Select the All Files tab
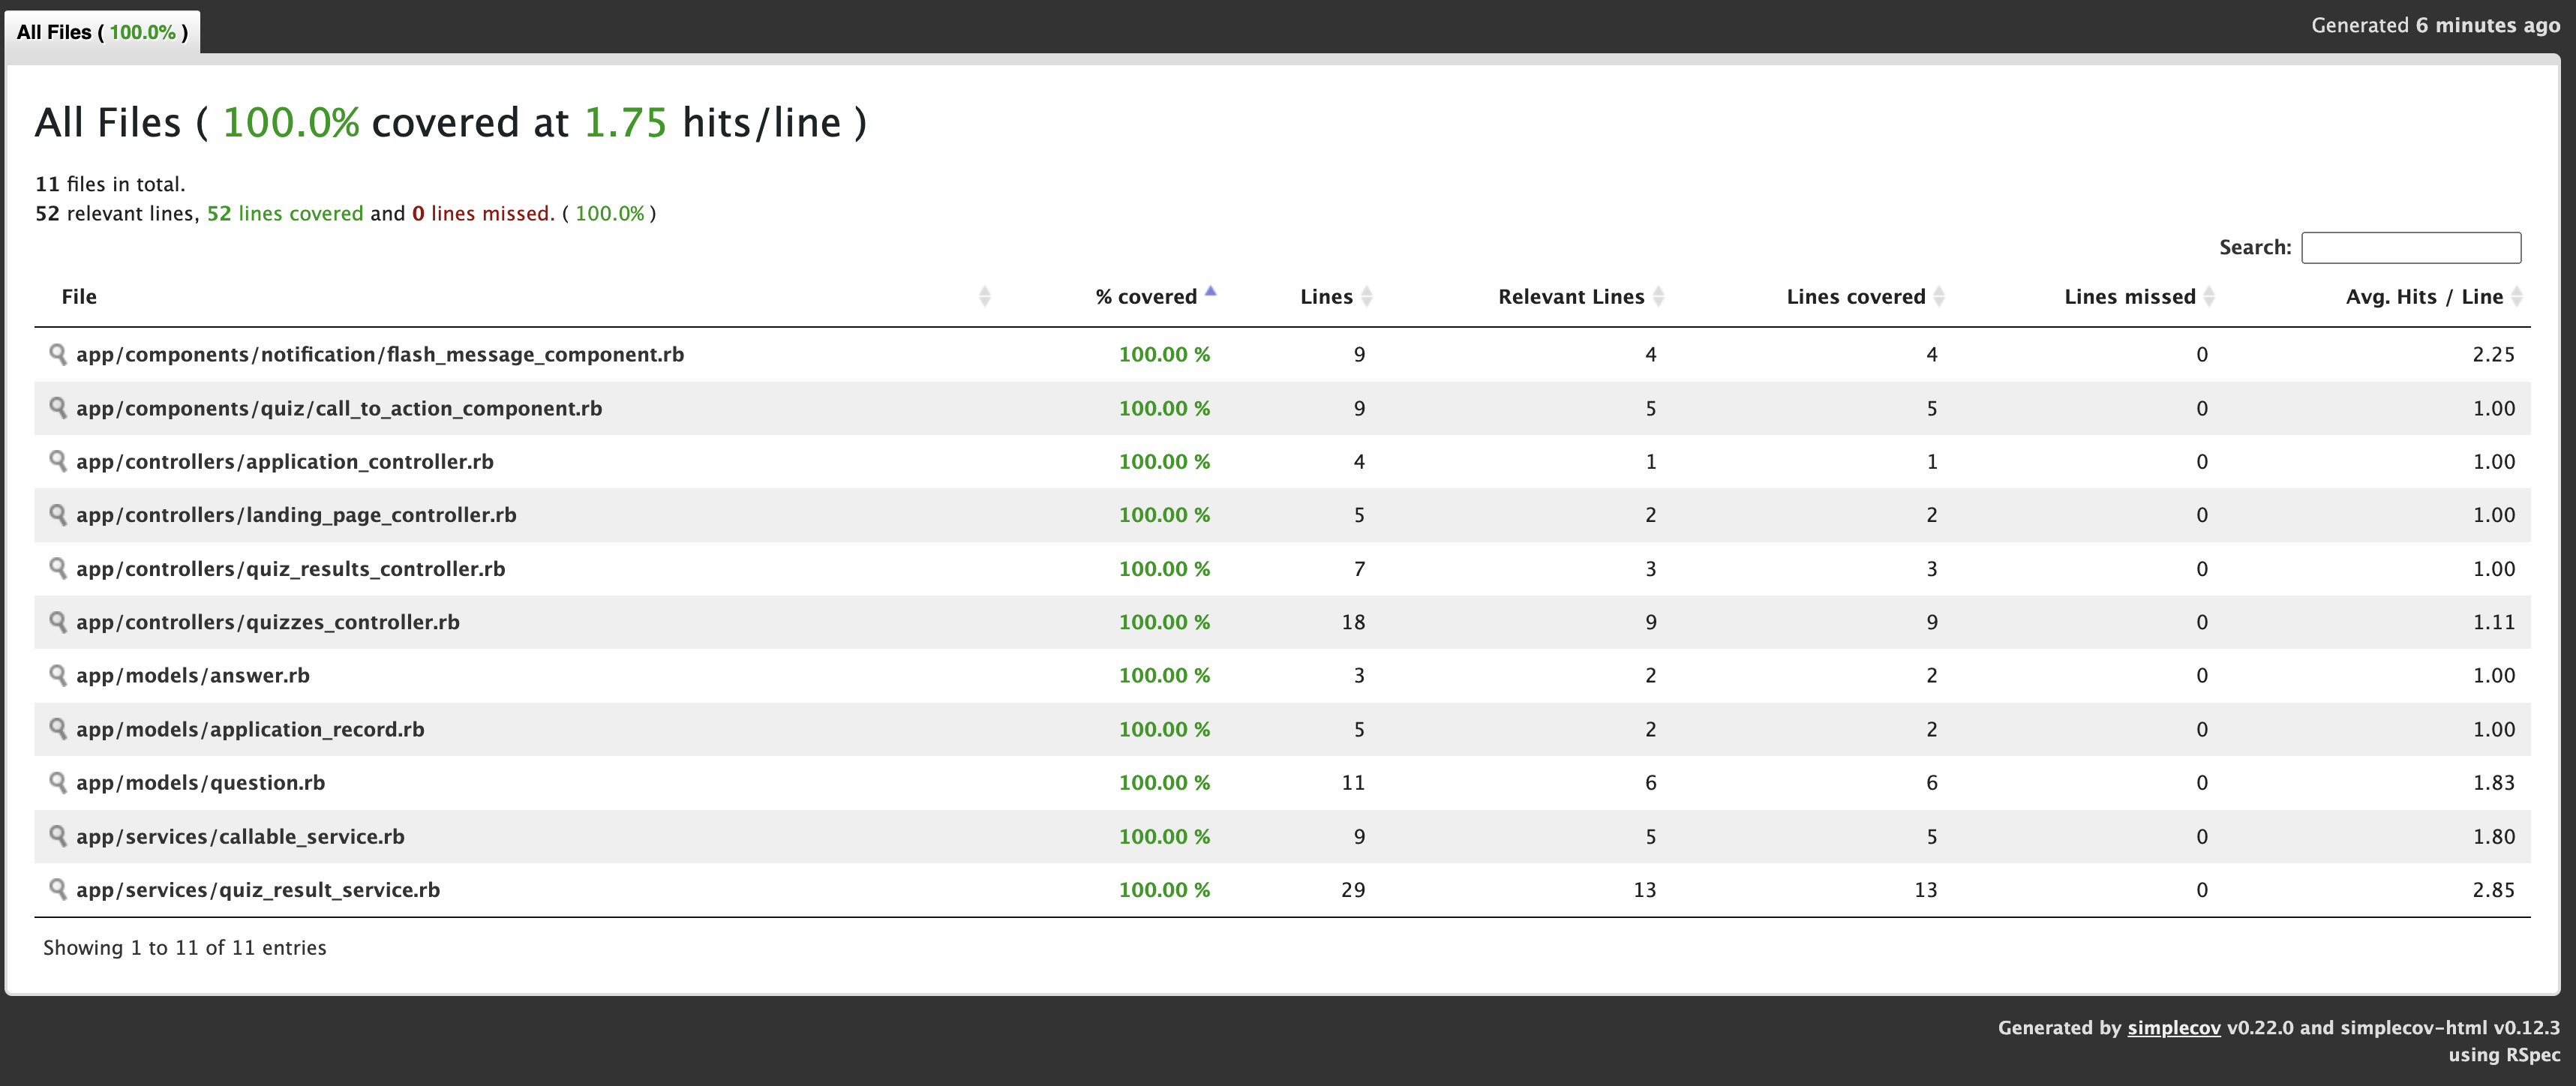The height and width of the screenshot is (1086, 2576). (x=102, y=32)
